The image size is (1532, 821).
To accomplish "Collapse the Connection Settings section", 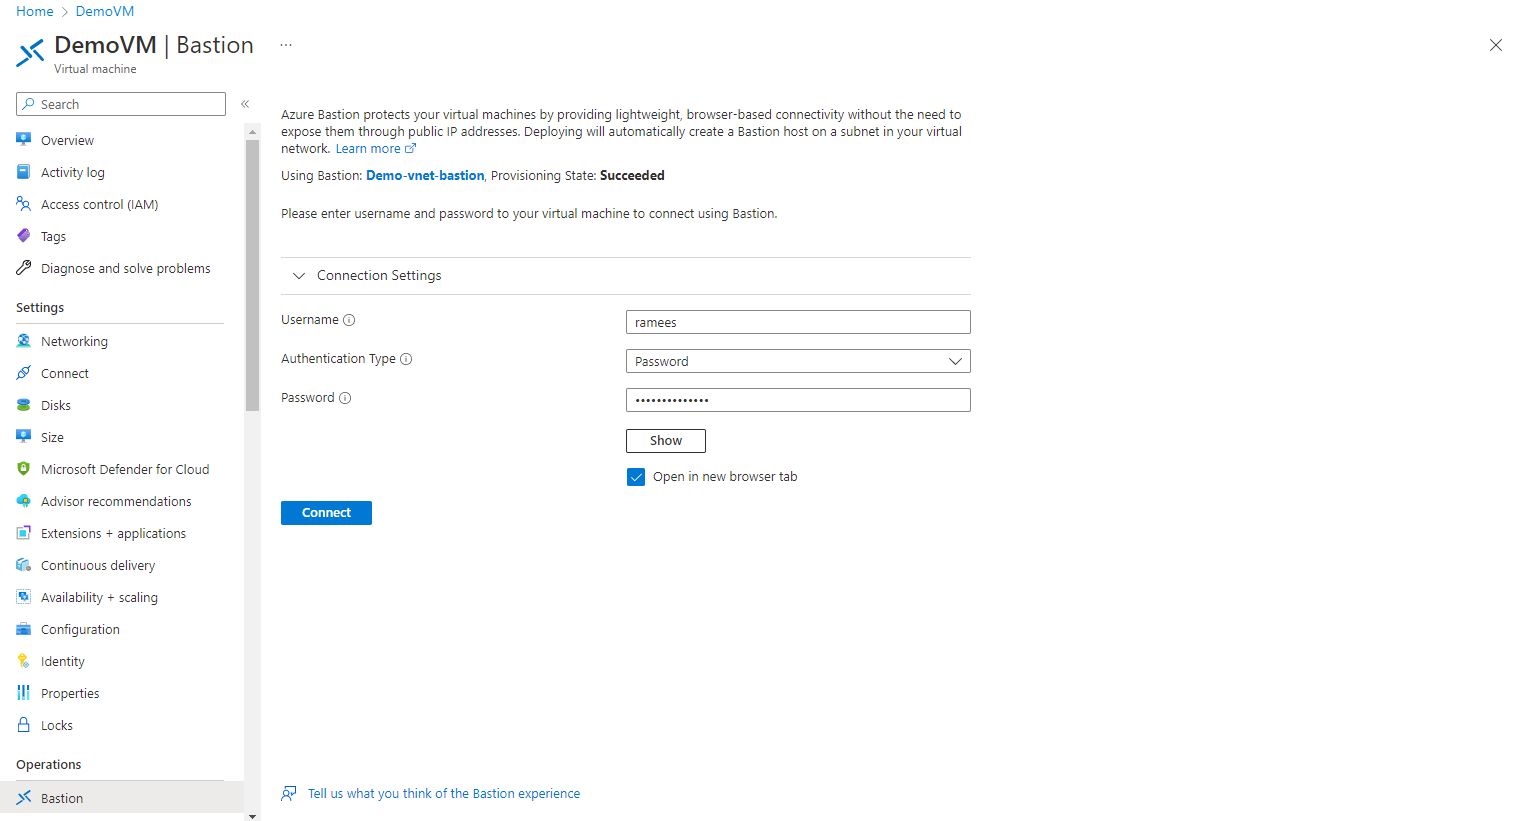I will point(299,276).
